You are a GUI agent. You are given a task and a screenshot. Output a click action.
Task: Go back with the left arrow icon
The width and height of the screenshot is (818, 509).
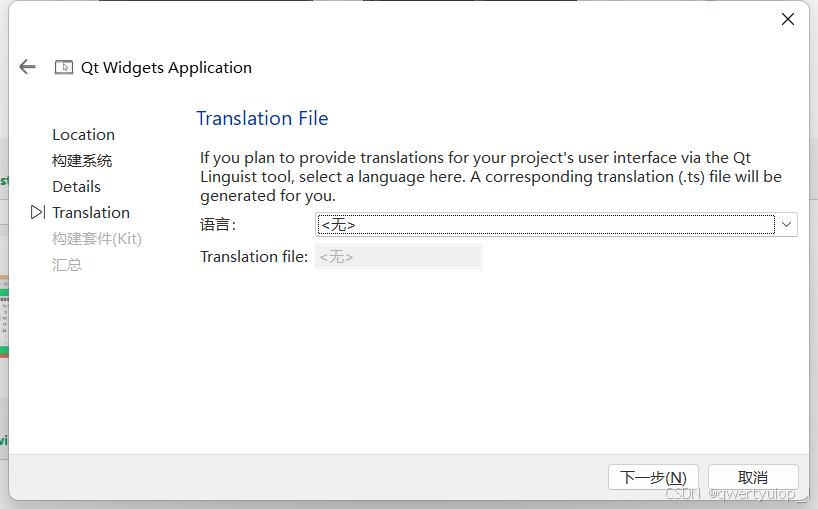[x=27, y=67]
